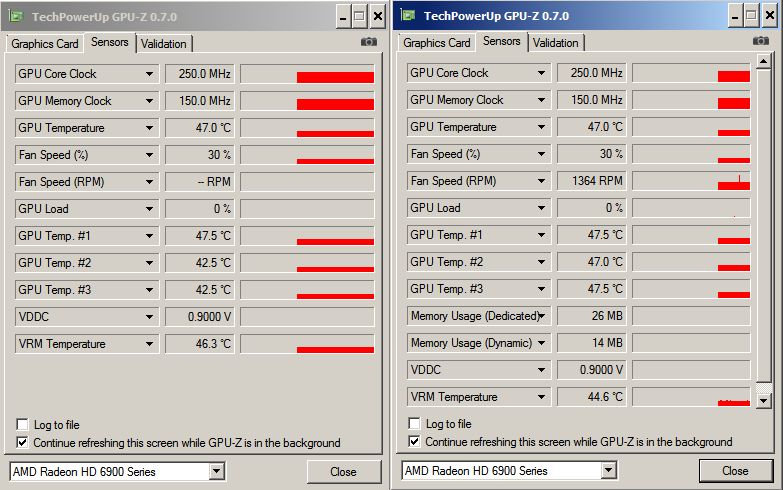Screen dimensions: 783x490
Task: Click 44.6 °C VRM value in right window
Action: point(591,397)
